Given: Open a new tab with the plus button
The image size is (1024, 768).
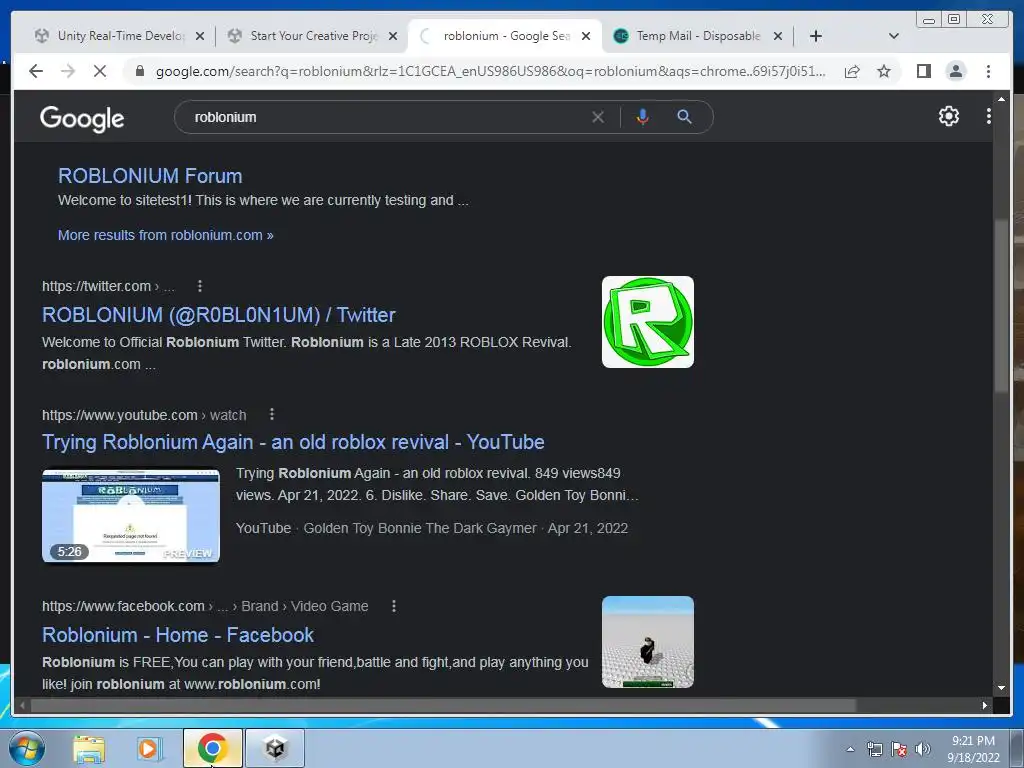Looking at the screenshot, I should (x=815, y=36).
